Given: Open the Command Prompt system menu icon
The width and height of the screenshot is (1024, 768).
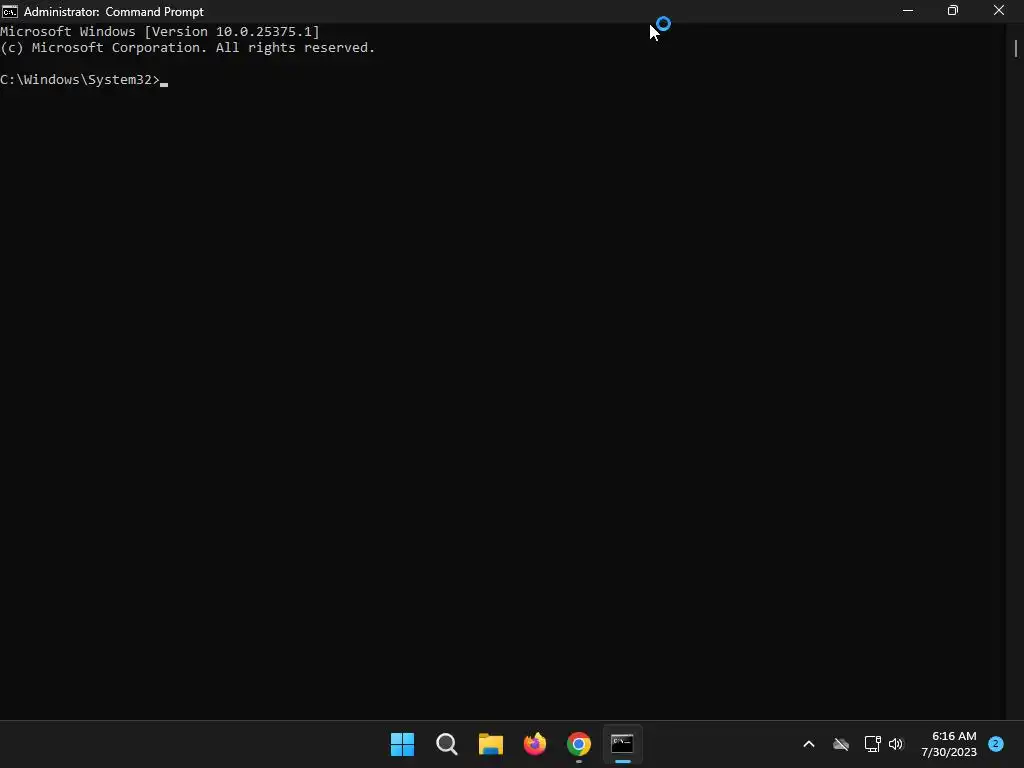Looking at the screenshot, I should 10,11.
